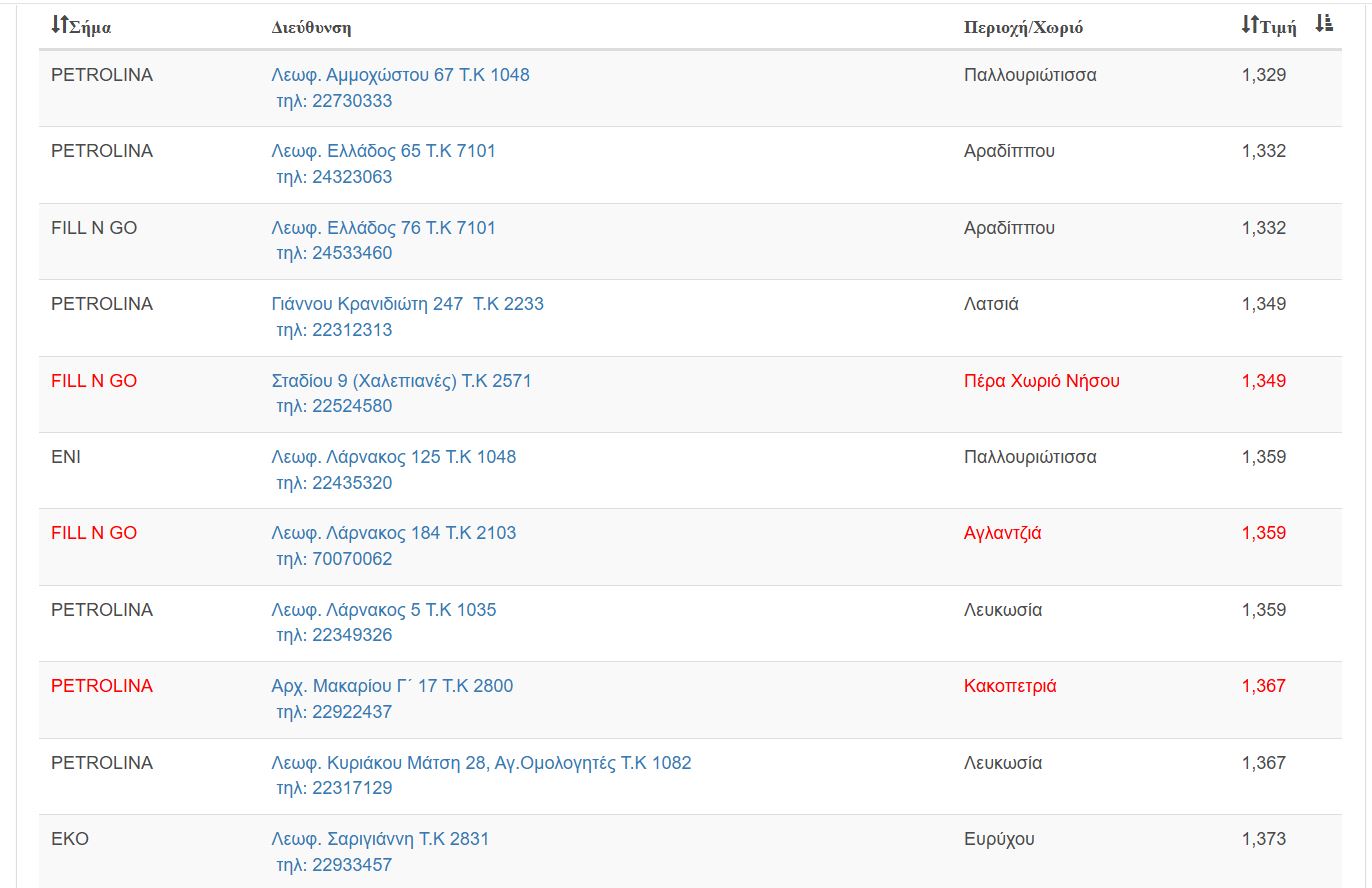
Task: Click the sort arrows icon beside Σήμα
Action: [60, 25]
